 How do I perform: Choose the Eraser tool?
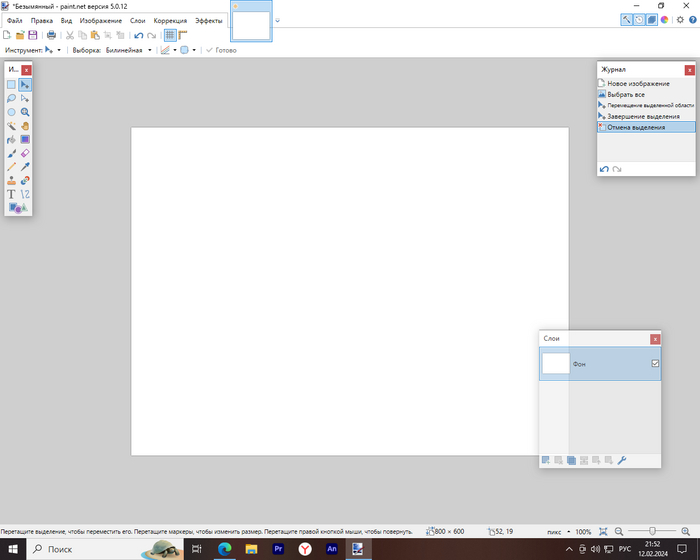click(25, 154)
